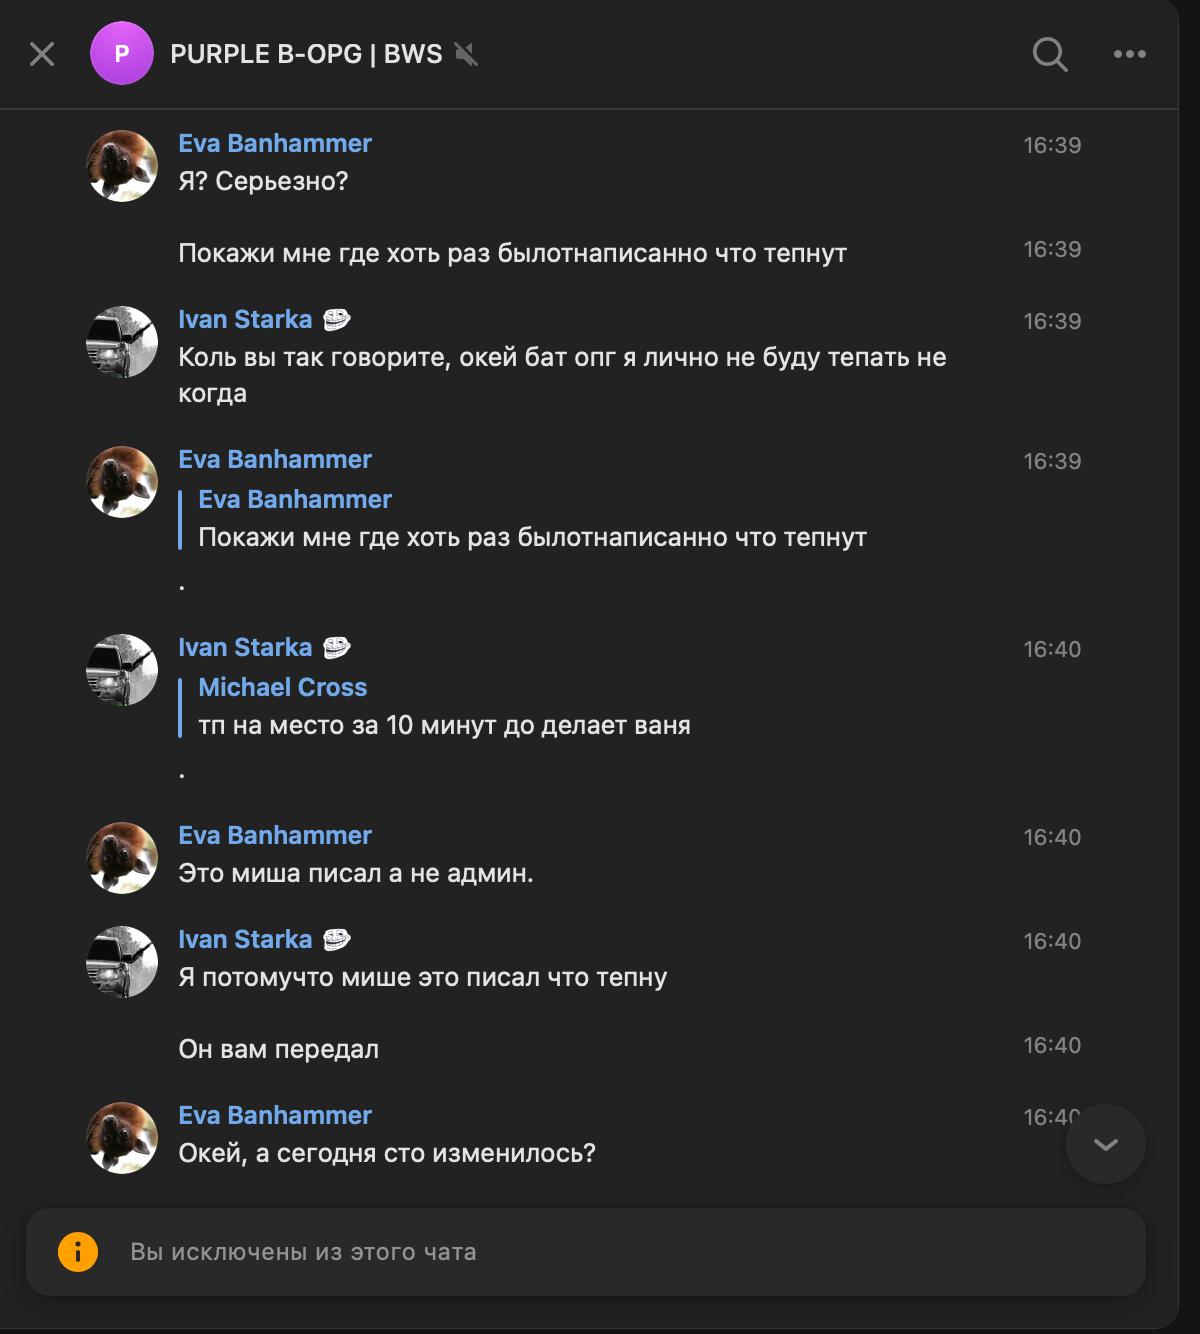Open search in this chat
Viewport: 1200px width, 1334px height.
pyautogui.click(x=1049, y=54)
